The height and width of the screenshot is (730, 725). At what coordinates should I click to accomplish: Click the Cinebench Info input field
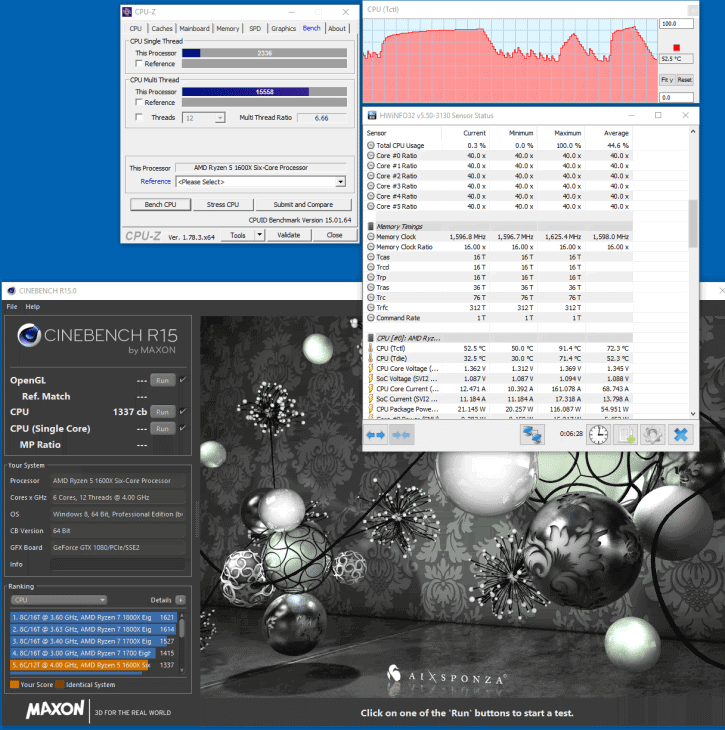tap(118, 564)
